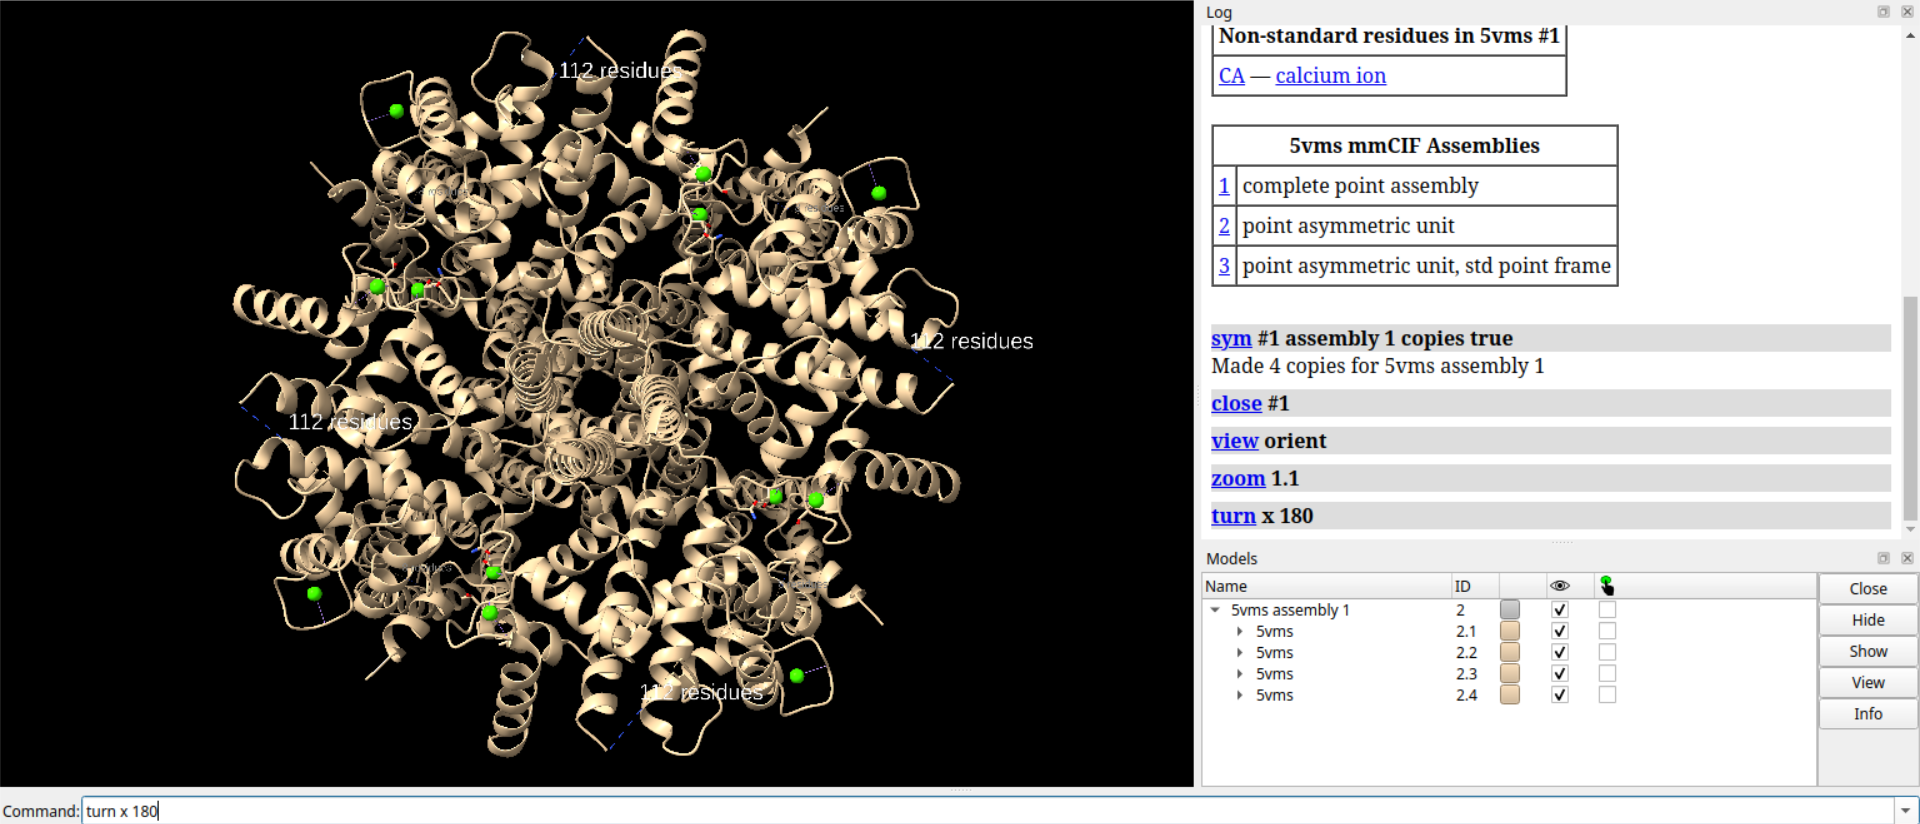Toggle shown checkbox for model 2.3
The width and height of the screenshot is (1920, 824).
pyautogui.click(x=1559, y=674)
